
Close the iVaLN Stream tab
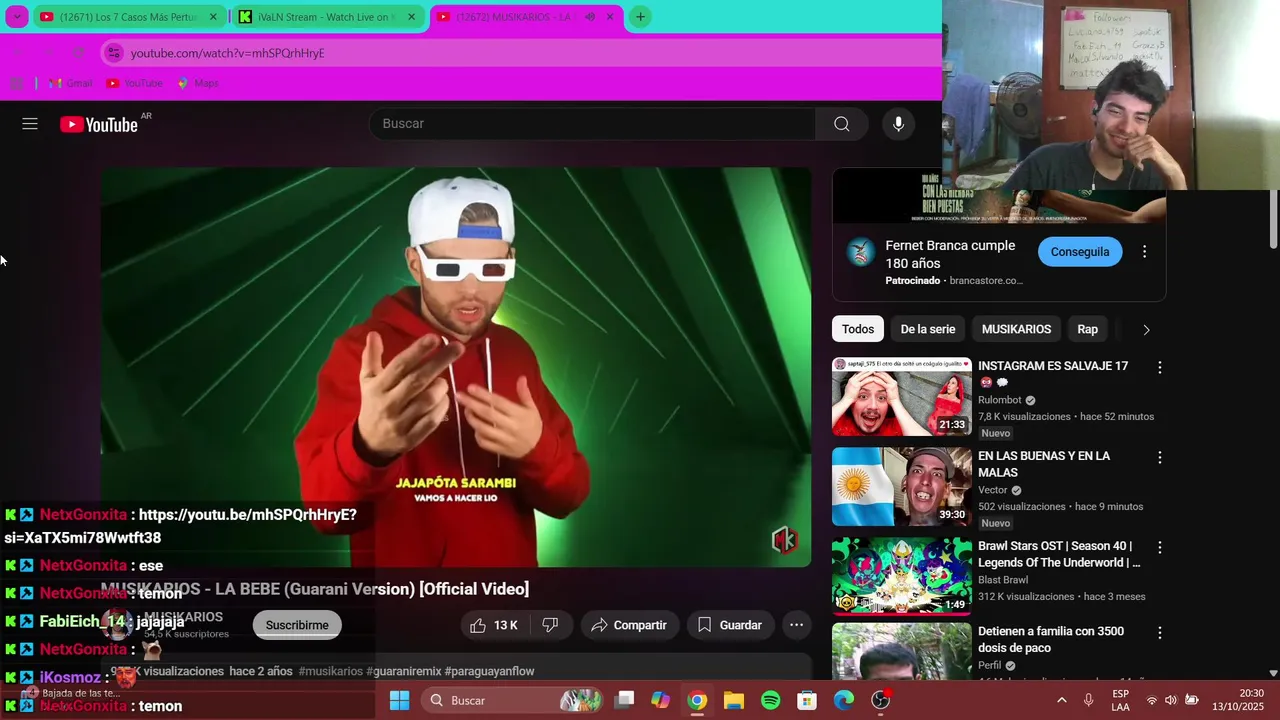coord(411,17)
